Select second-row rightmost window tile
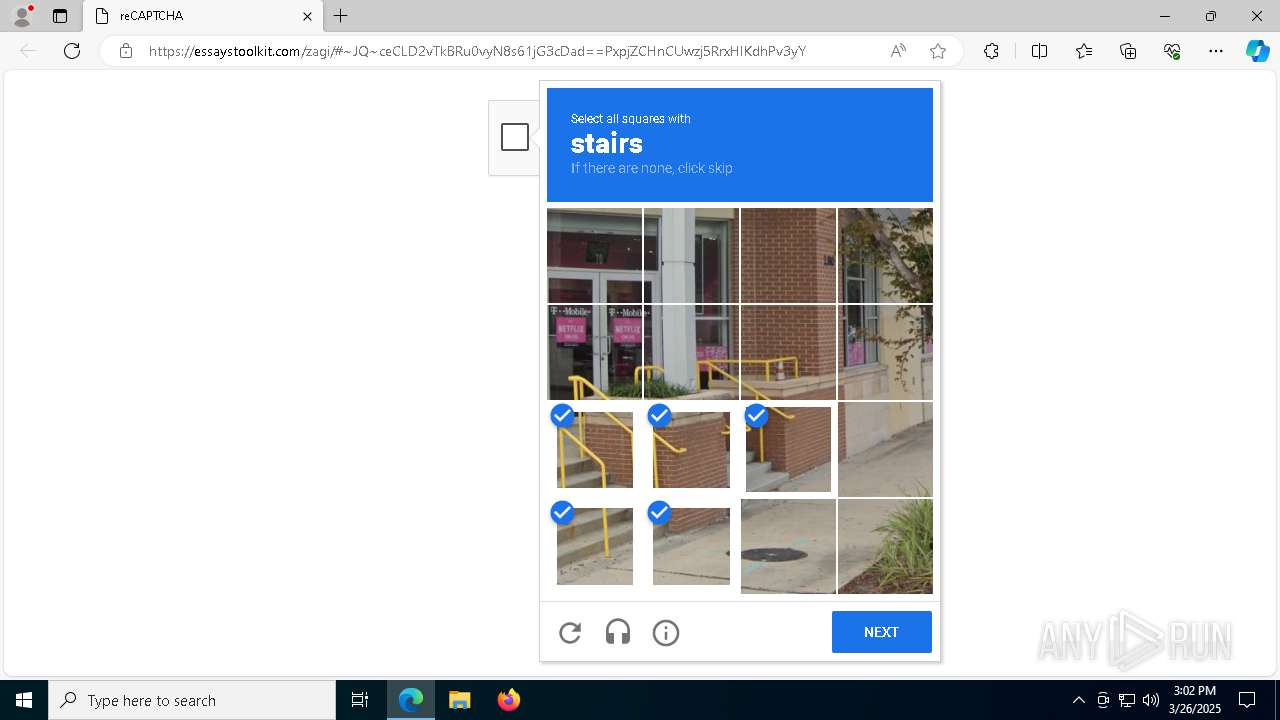This screenshot has width=1280, height=720. coord(885,352)
